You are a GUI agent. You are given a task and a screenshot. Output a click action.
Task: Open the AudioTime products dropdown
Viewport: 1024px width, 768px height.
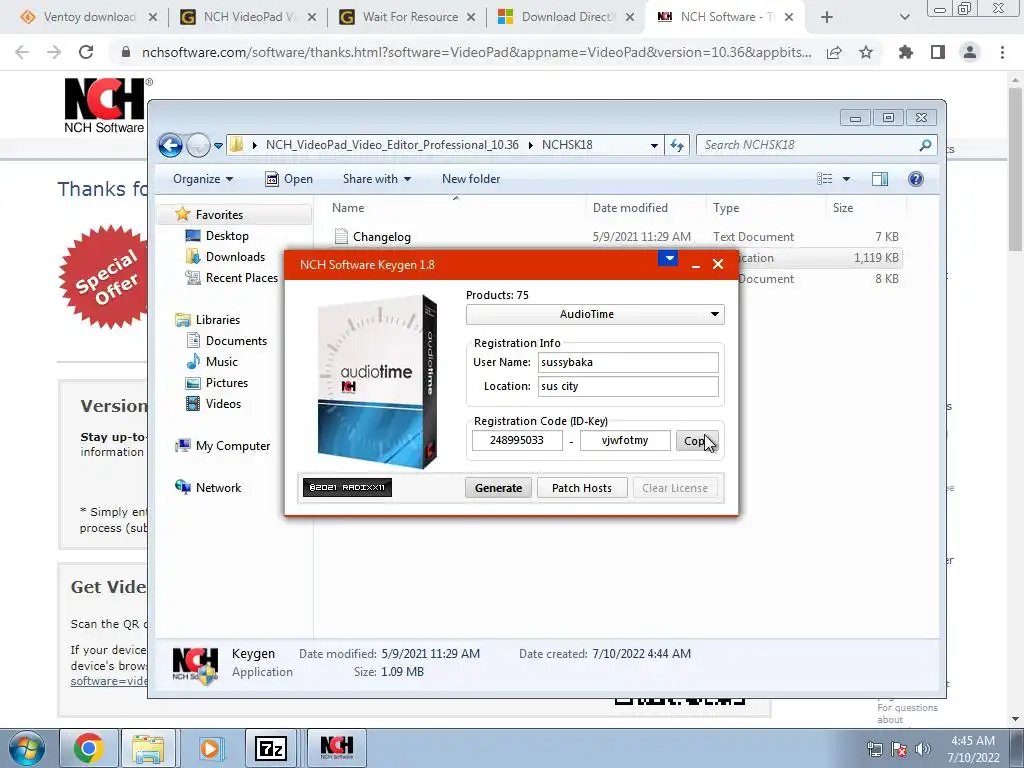tap(595, 314)
